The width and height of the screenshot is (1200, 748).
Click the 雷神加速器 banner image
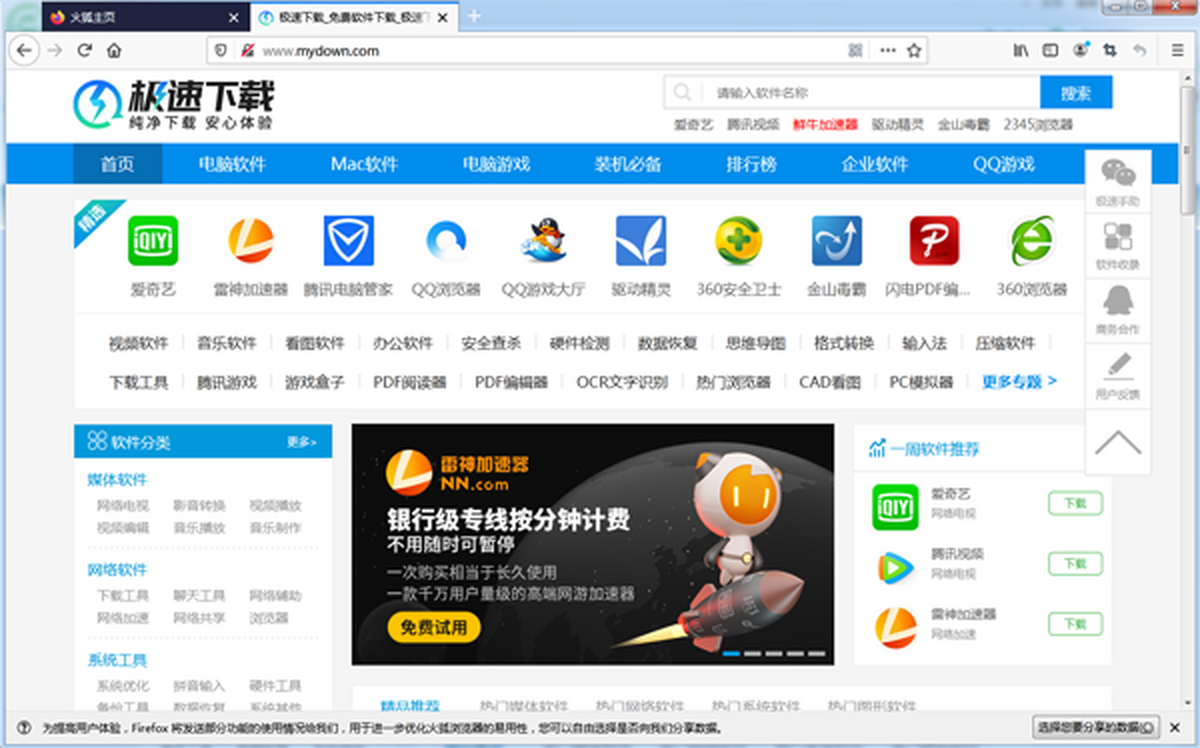(592, 544)
